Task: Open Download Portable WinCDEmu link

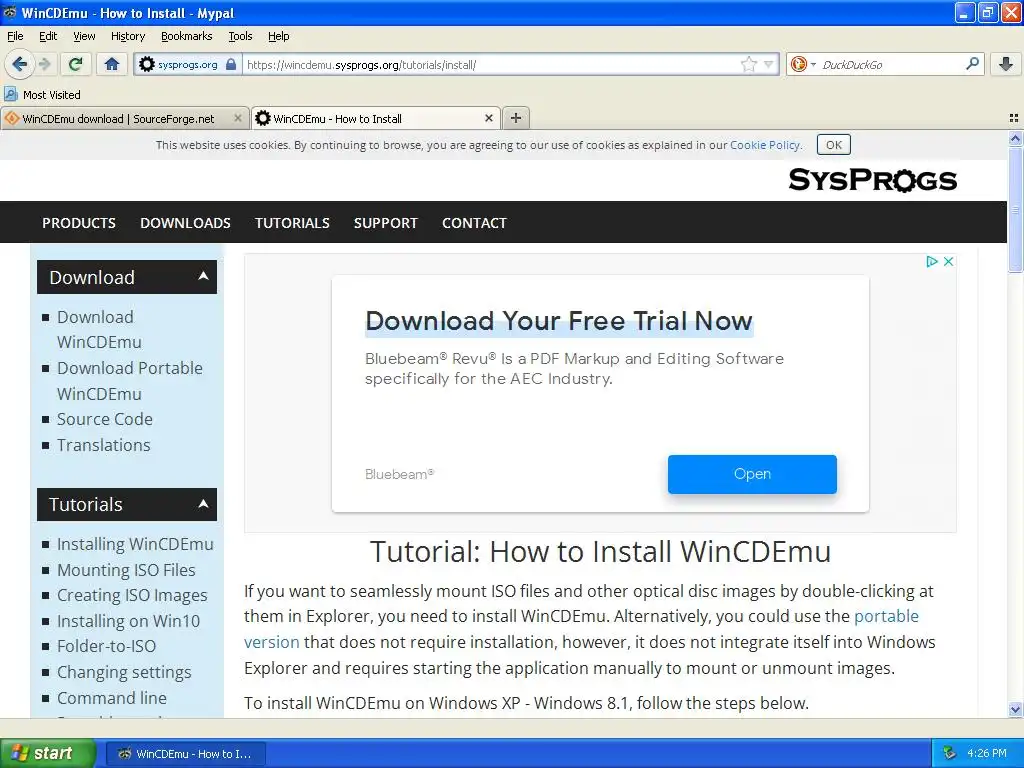Action: [130, 381]
